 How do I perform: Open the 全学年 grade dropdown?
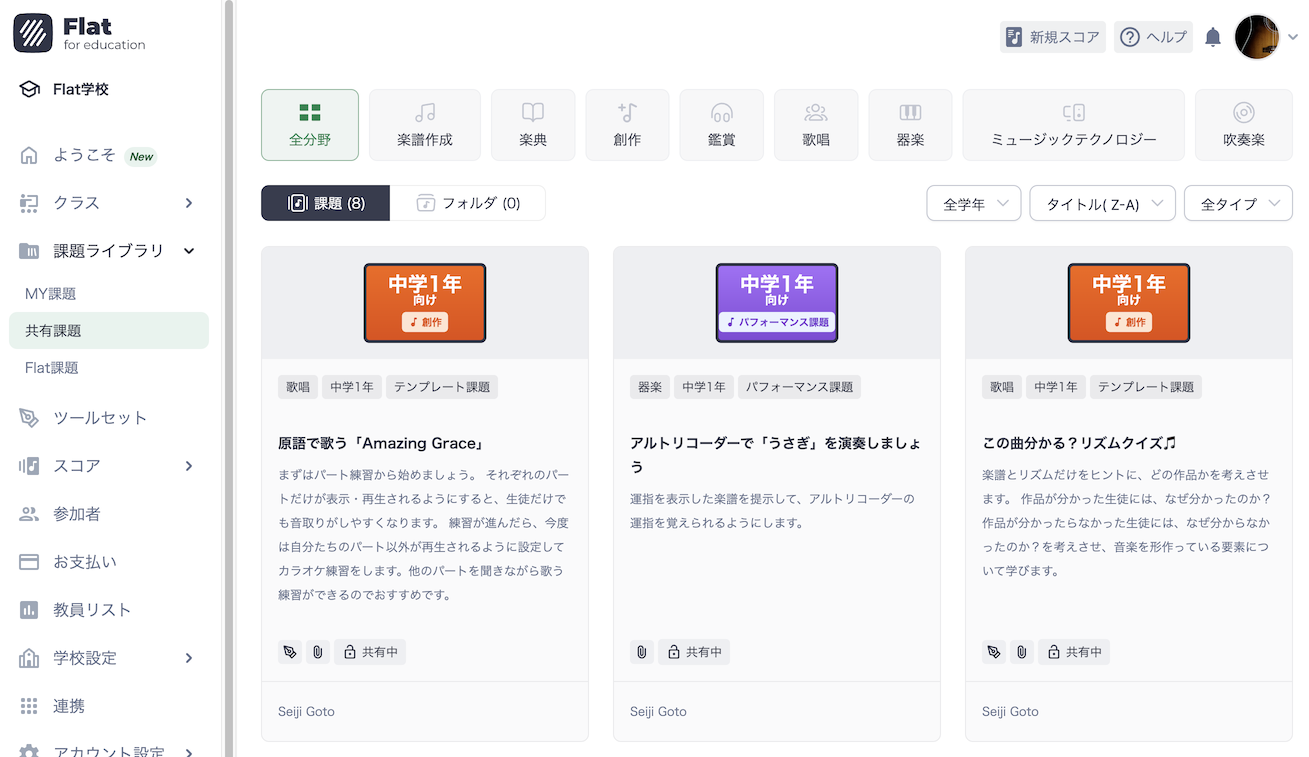pos(973,202)
